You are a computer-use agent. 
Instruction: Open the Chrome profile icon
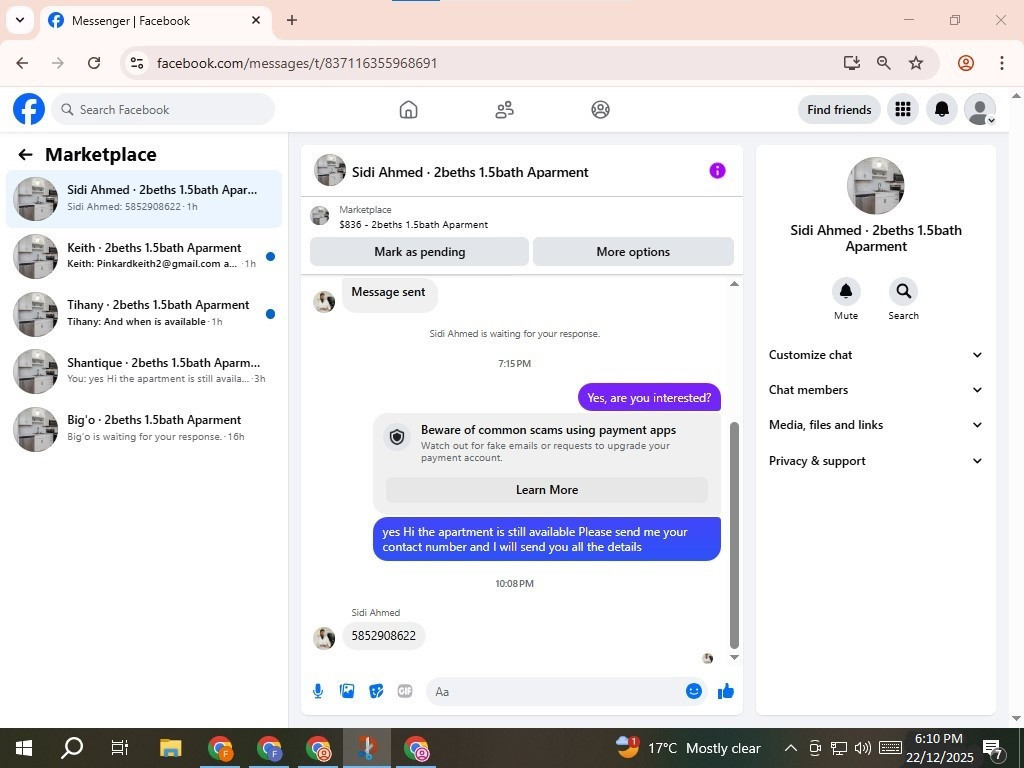[x=966, y=63]
